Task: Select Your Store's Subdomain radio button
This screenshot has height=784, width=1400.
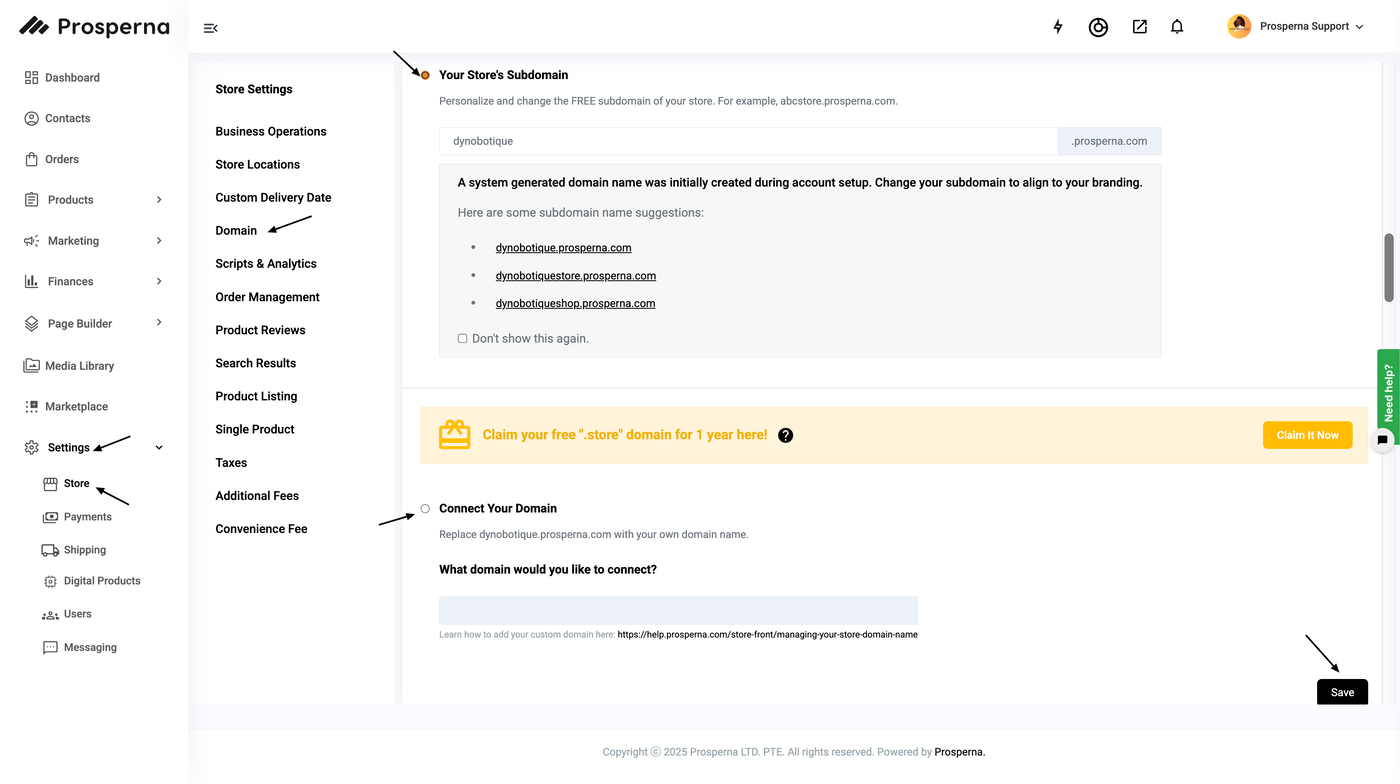Action: pyautogui.click(x=425, y=75)
